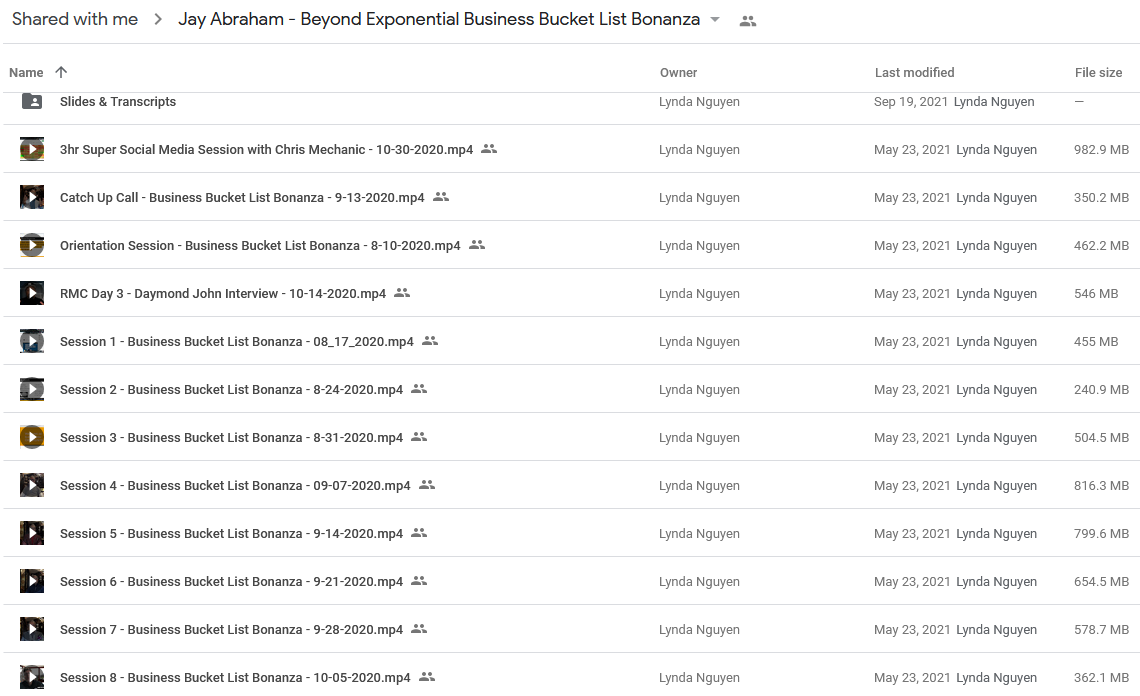The image size is (1140, 696).
Task: Sort by File size column header
Action: point(1099,73)
